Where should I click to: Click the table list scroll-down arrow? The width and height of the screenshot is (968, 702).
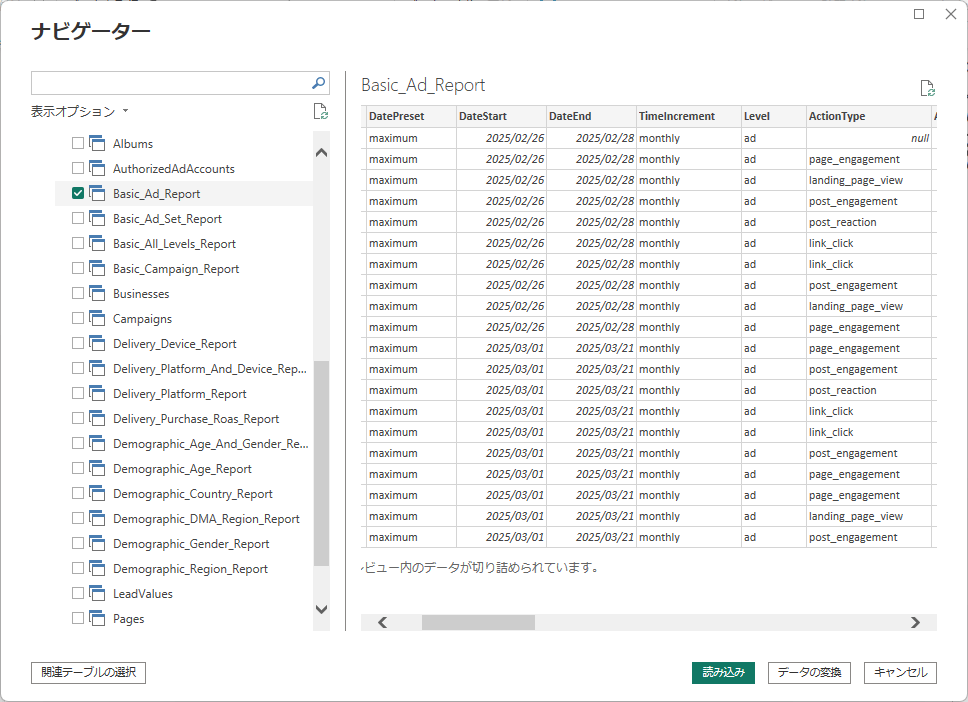[x=321, y=609]
